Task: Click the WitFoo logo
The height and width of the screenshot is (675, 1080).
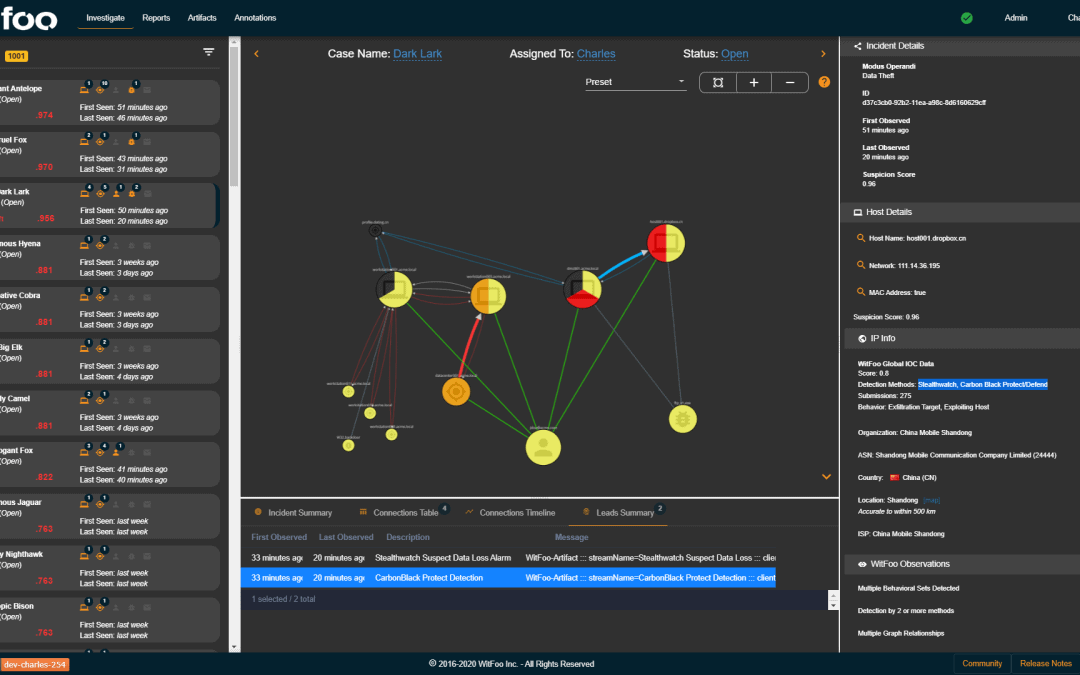Action: (x=28, y=18)
